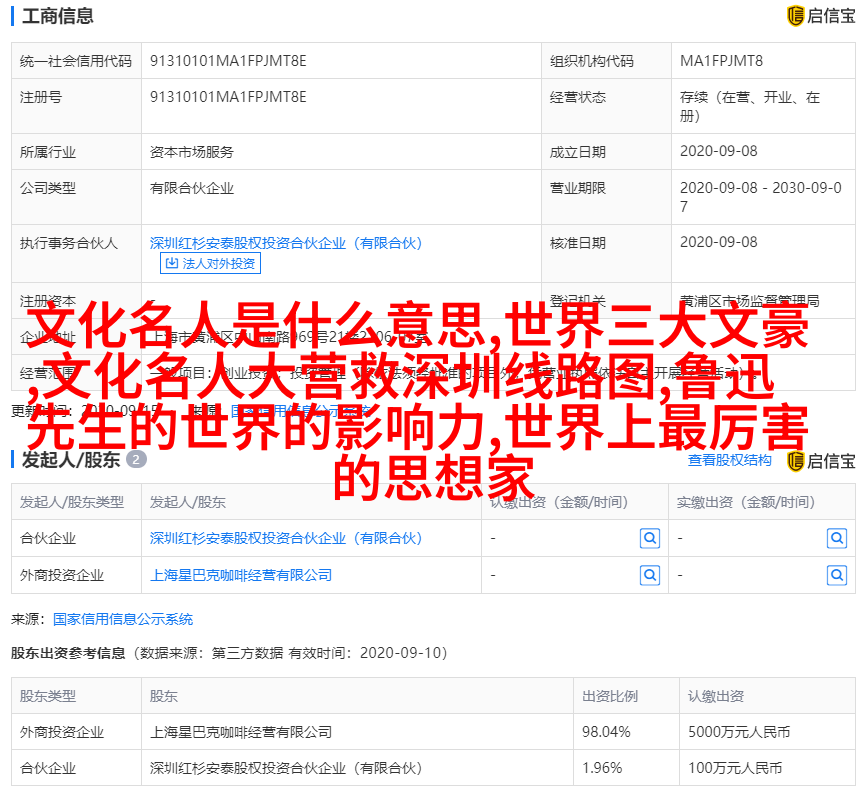Select 营业期限 value 2020-09-08 - 2030-09-07
The width and height of the screenshot is (867, 790).
click(x=761, y=197)
